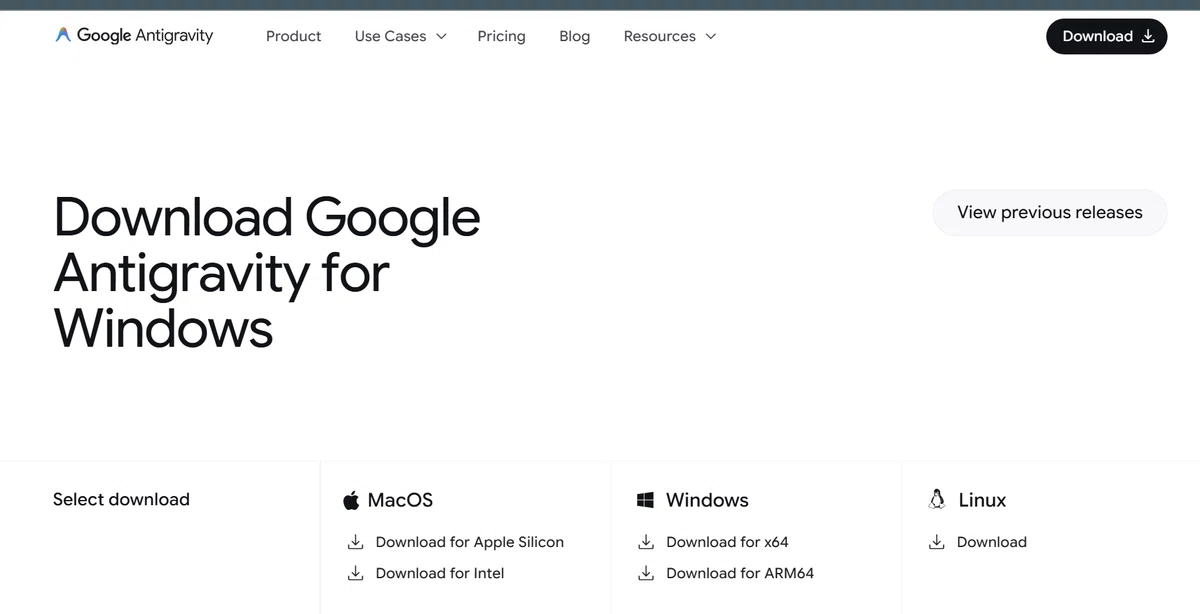Click the Download Google Antigravity for Windows headline
Image resolution: width=1200 pixels, height=614 pixels.
(267, 272)
